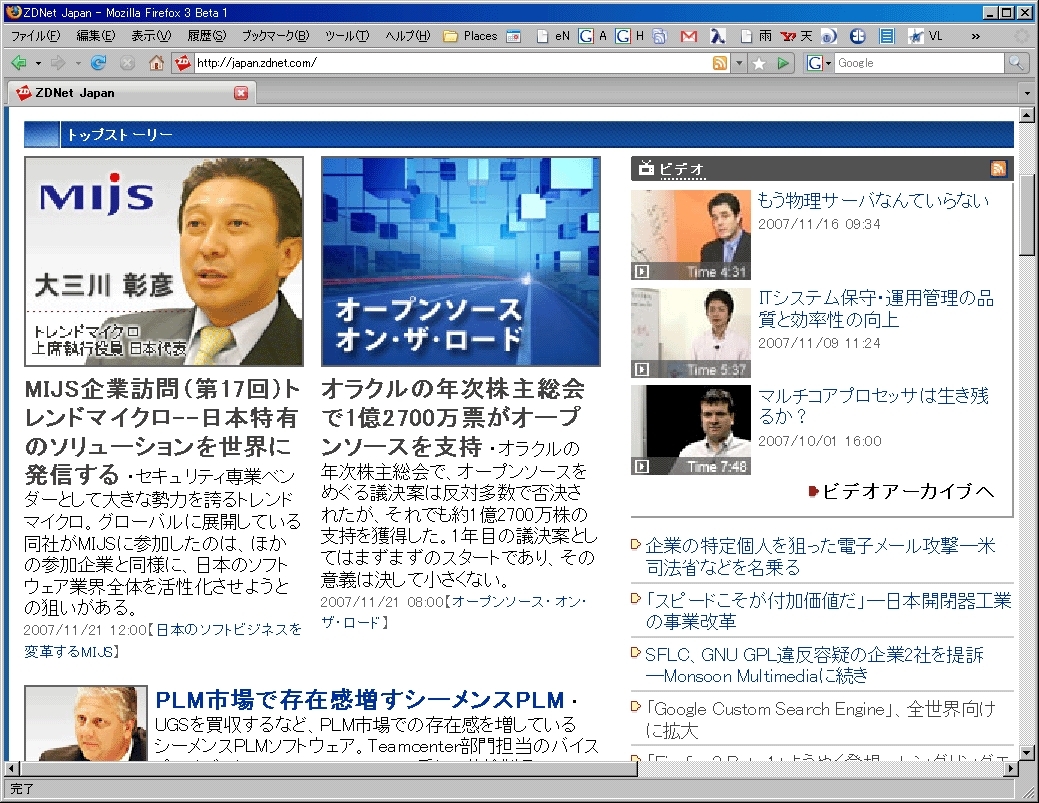Close the ZDNet Japan tab
The height and width of the screenshot is (803, 1039).
tap(241, 93)
